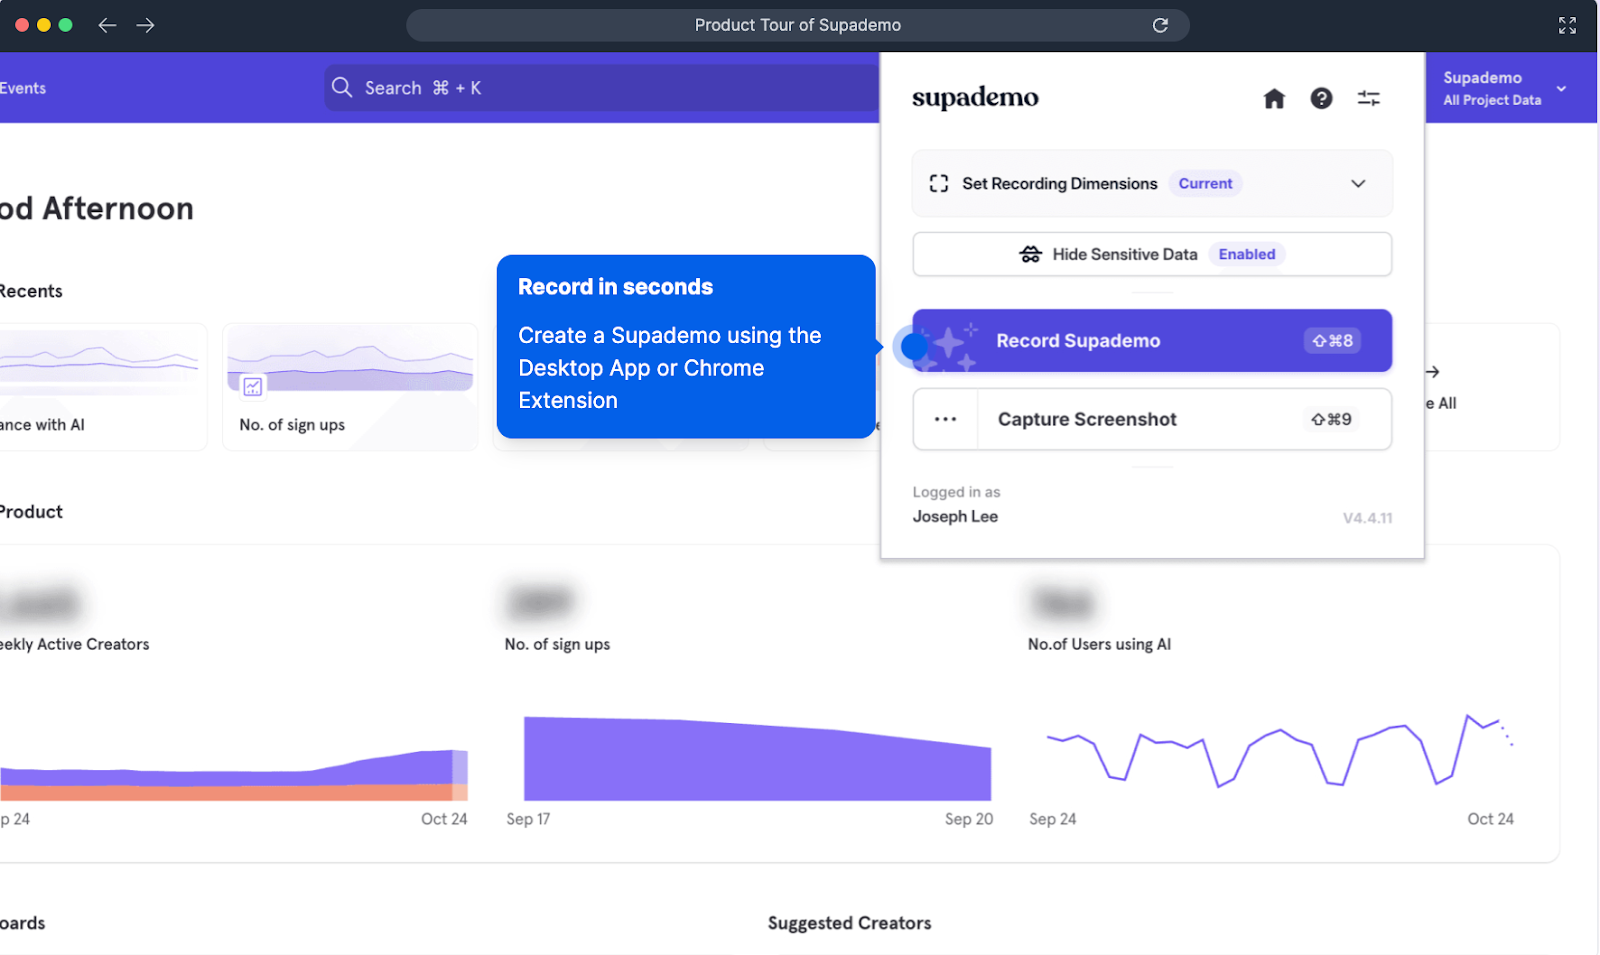Enter fullscreen with the expand icon
The height and width of the screenshot is (955, 1600).
(1567, 25)
